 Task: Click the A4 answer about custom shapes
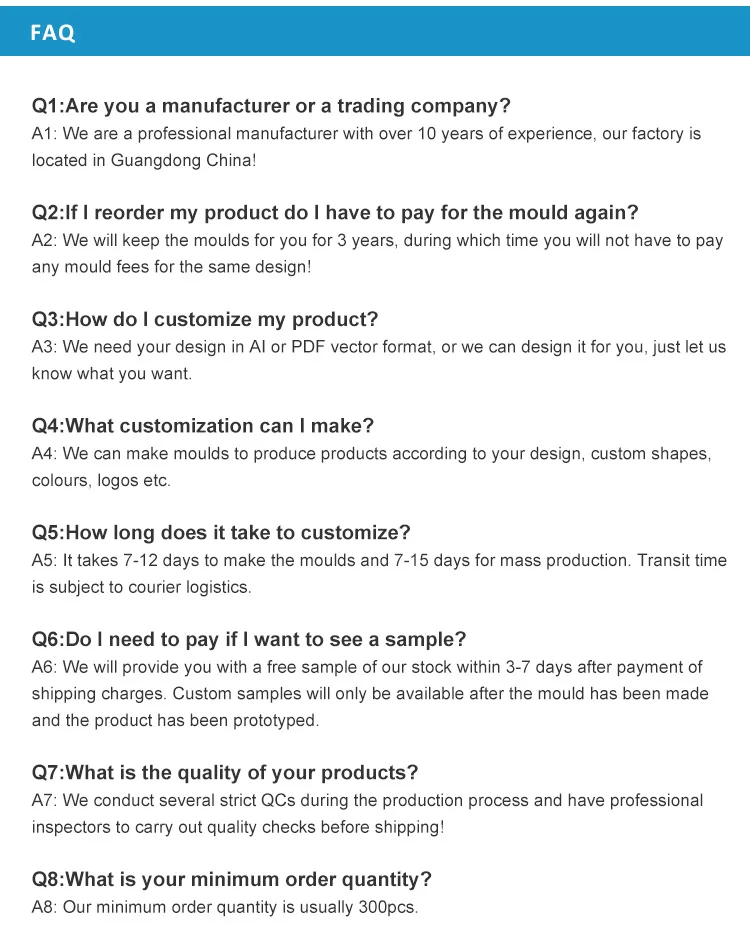coord(371,466)
